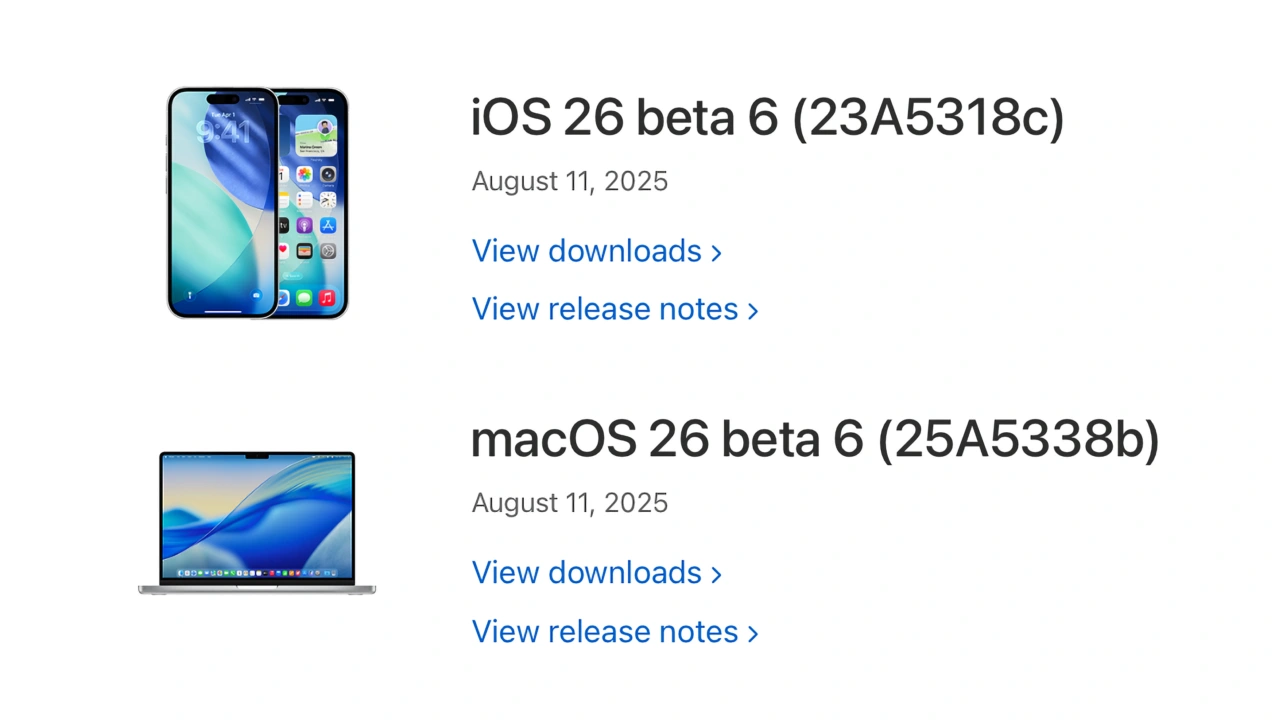Viewport: 1280px width, 720px height.
Task: Click the chevron after iOS View downloads
Action: 716,252
